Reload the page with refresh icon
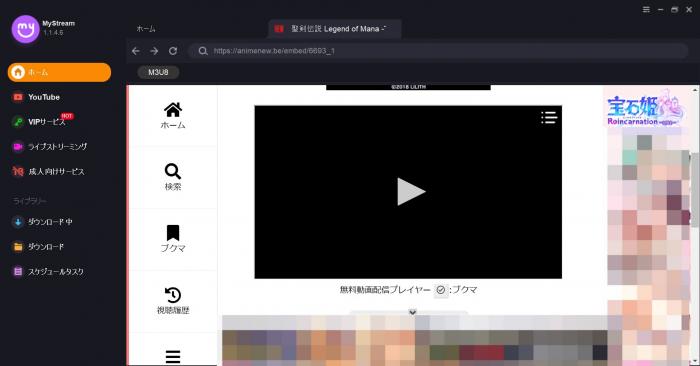This screenshot has width=700, height=366. [173, 51]
